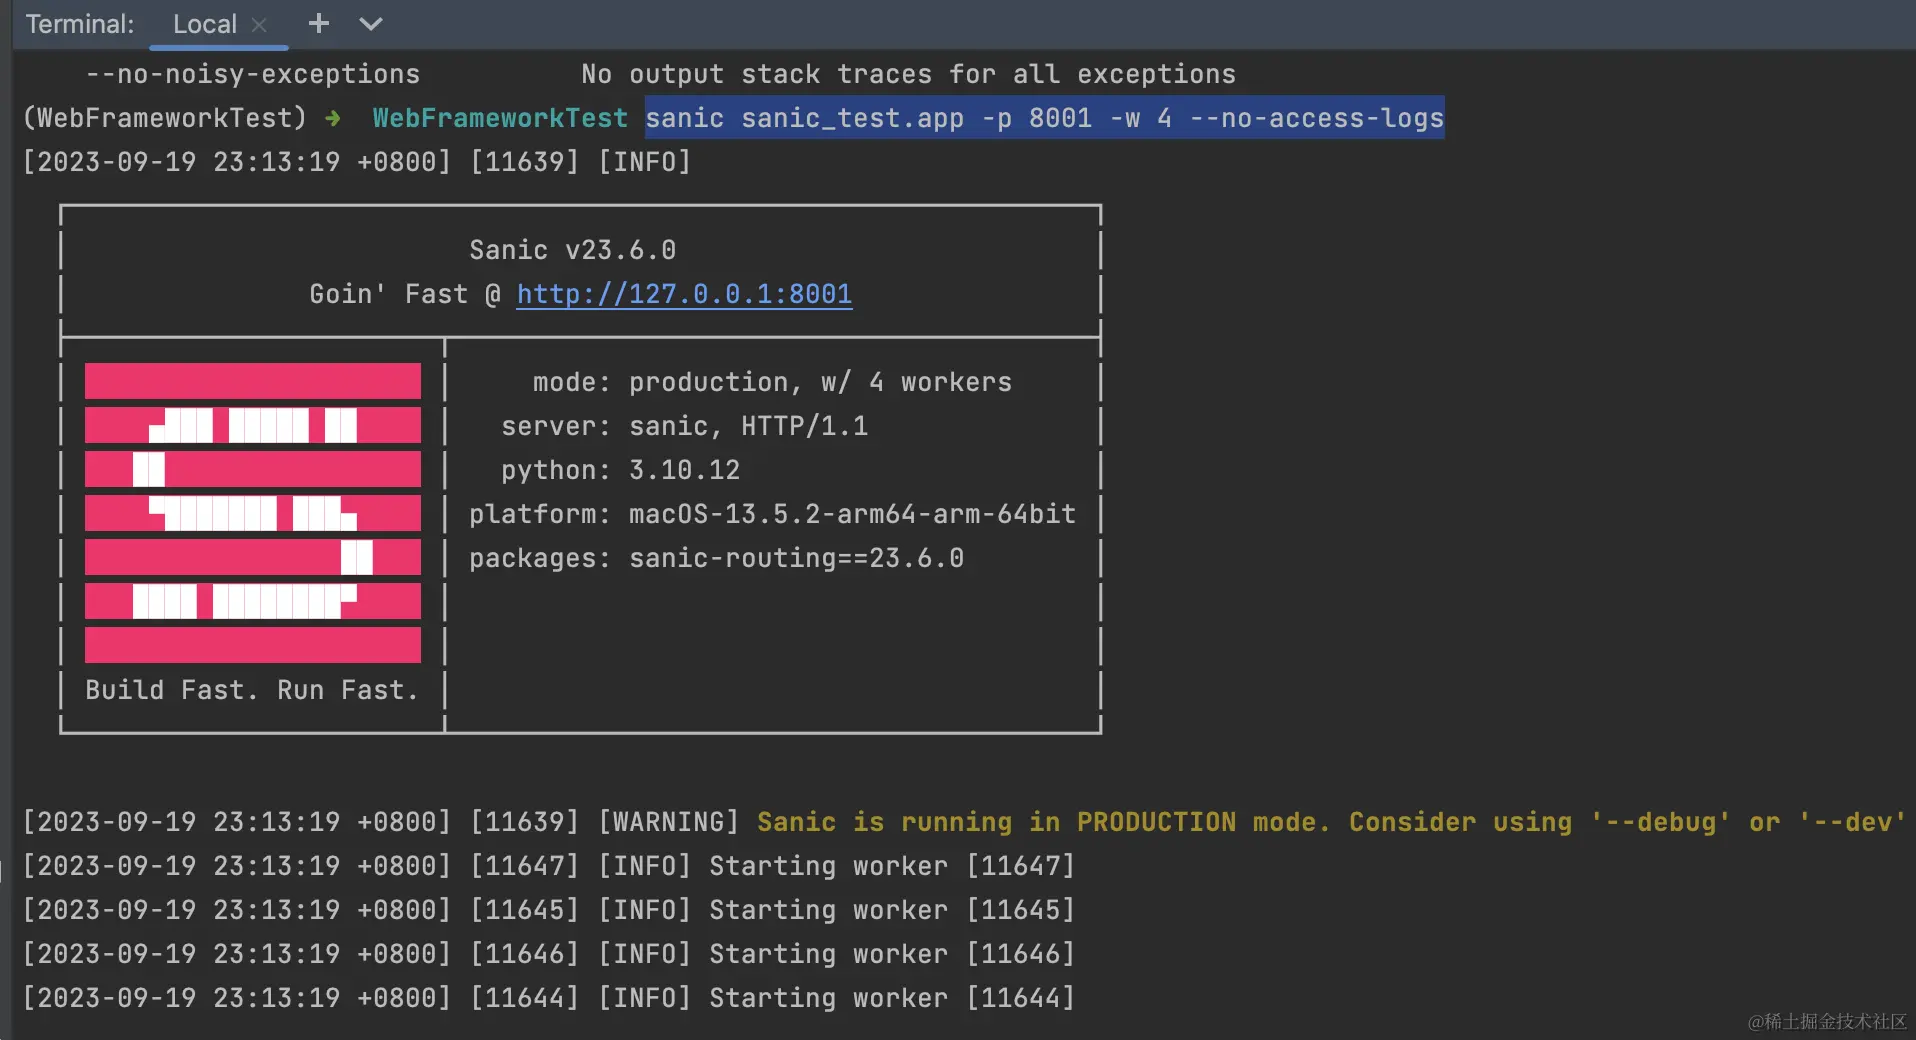
Task: Click the server: sanic, HTTP/1.1 line
Action: pos(684,426)
